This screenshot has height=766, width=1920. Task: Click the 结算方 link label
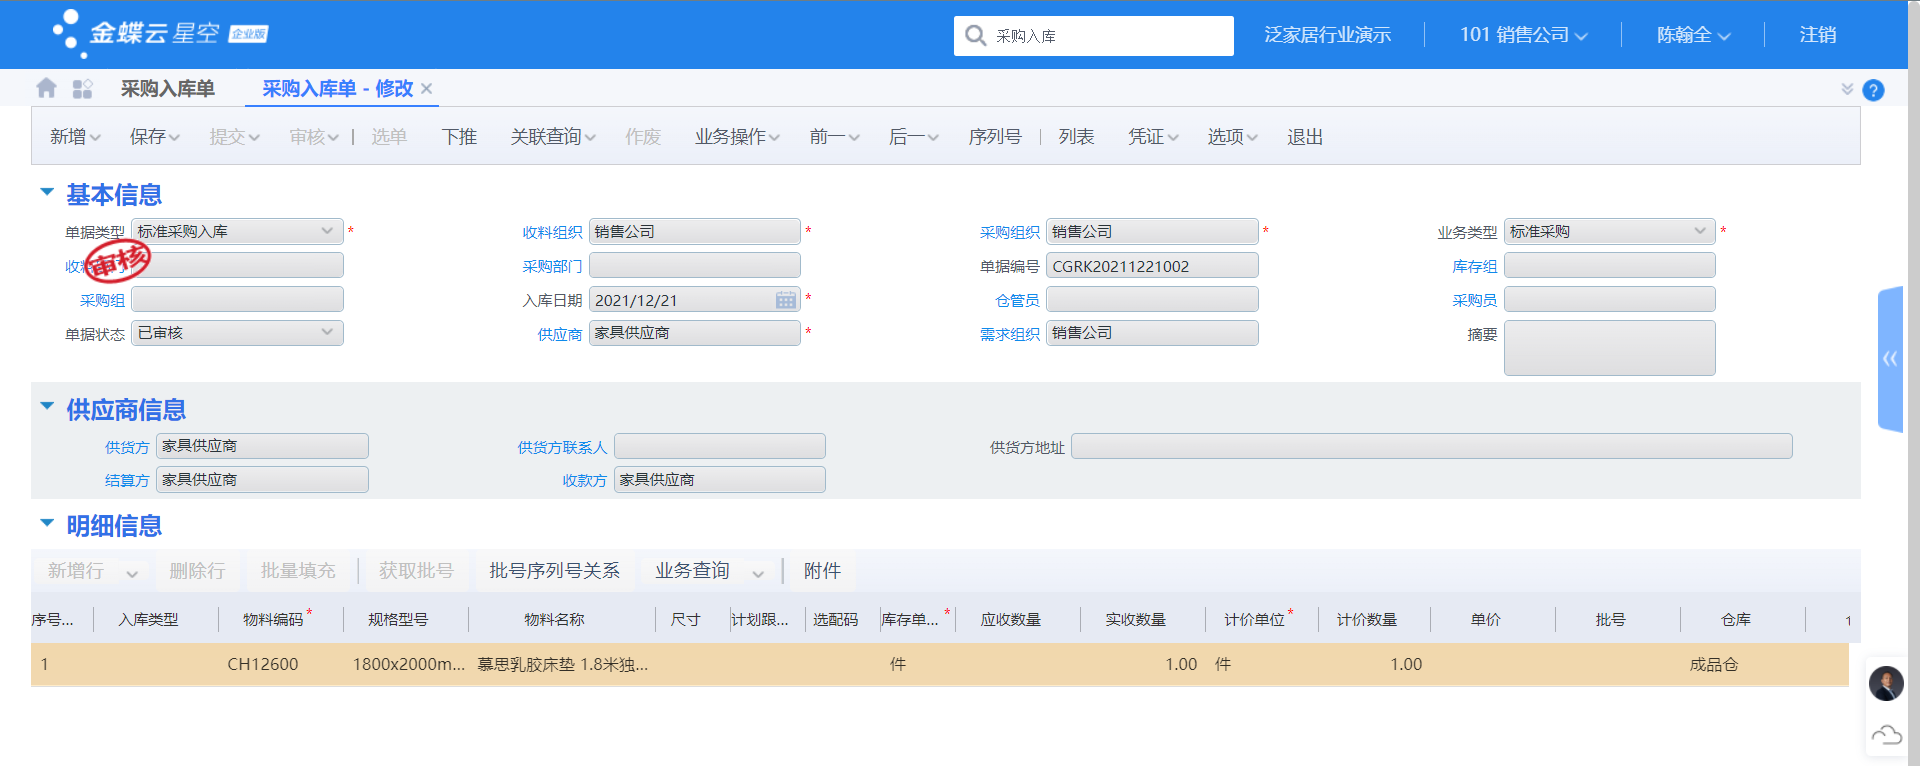tap(127, 481)
